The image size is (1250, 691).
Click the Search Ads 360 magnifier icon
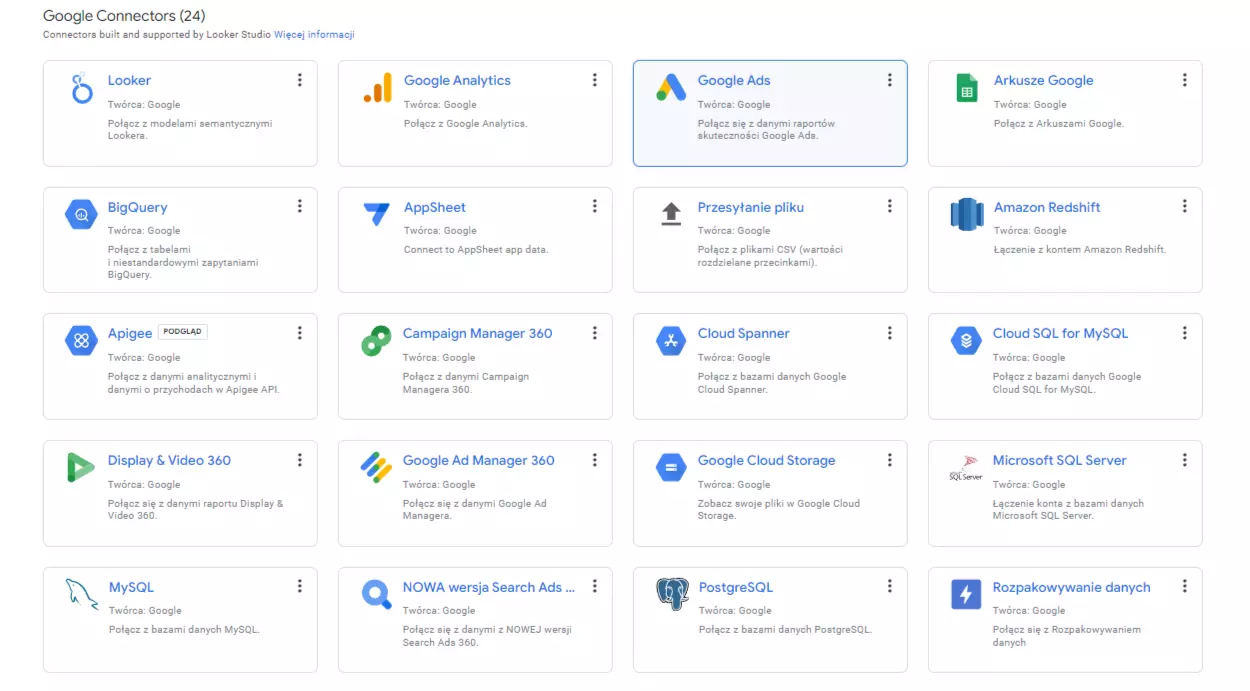click(377, 594)
